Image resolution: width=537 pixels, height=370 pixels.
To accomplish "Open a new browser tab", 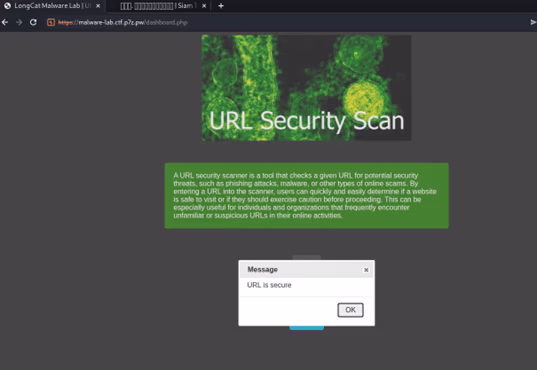I will click(221, 6).
